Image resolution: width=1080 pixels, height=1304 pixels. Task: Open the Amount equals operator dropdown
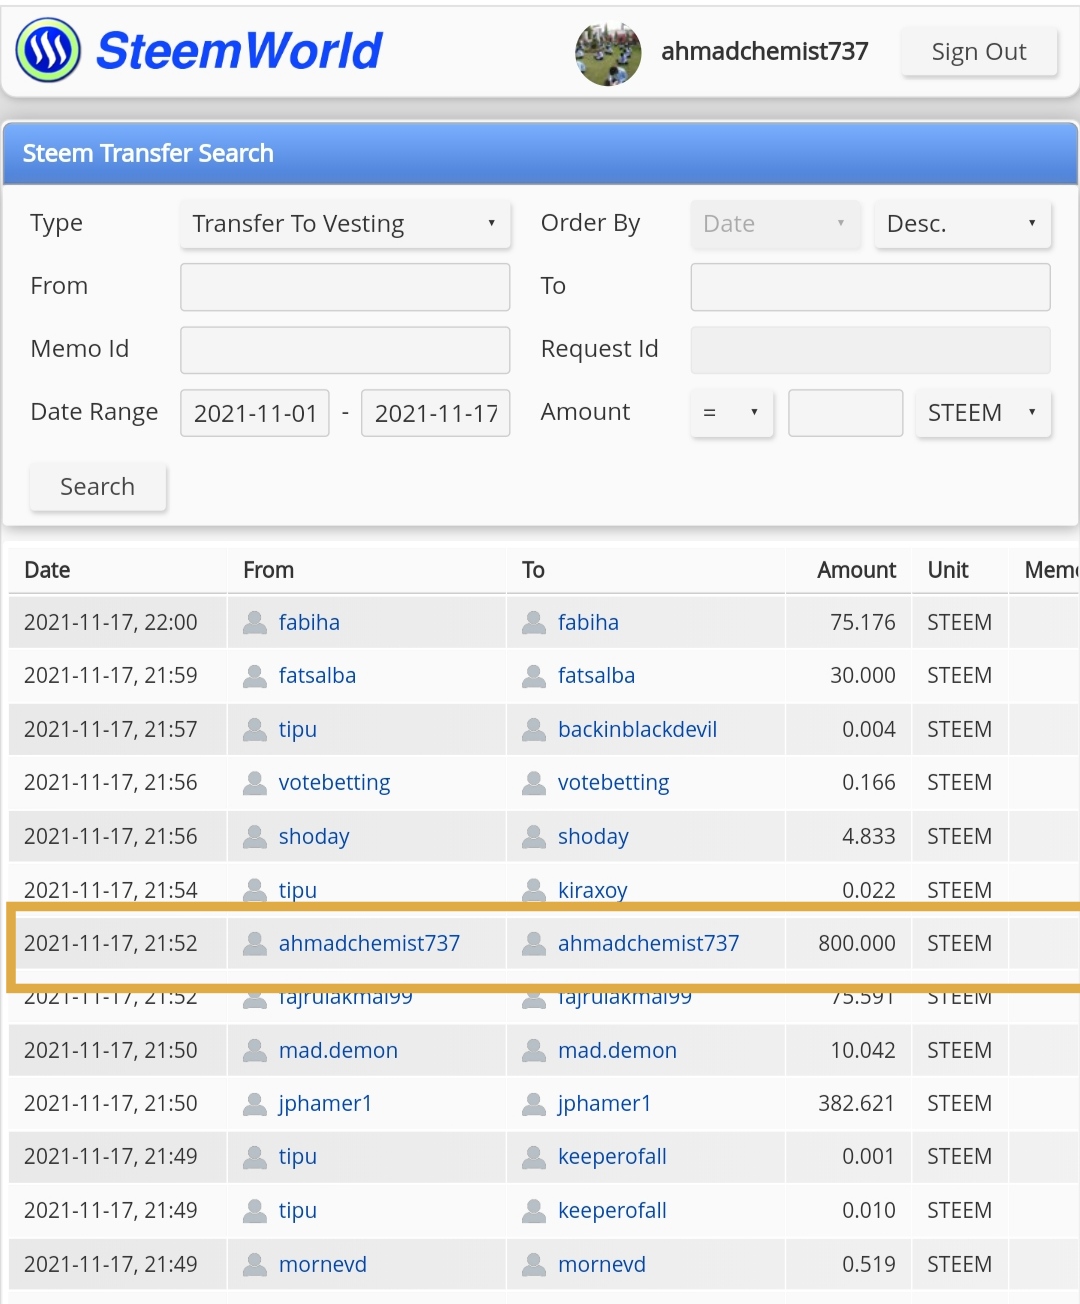tap(732, 412)
